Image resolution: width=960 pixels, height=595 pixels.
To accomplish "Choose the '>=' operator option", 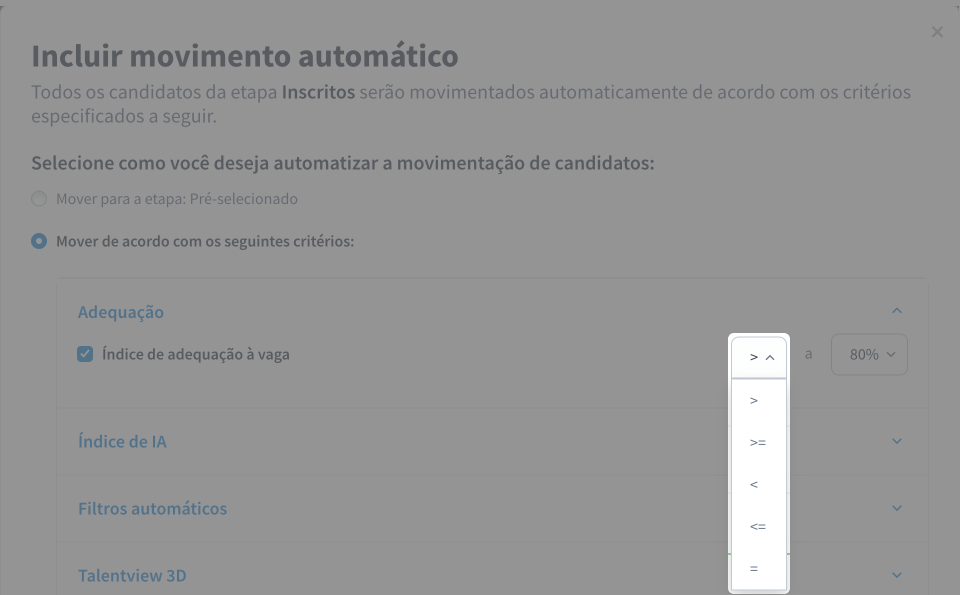I will 757,442.
